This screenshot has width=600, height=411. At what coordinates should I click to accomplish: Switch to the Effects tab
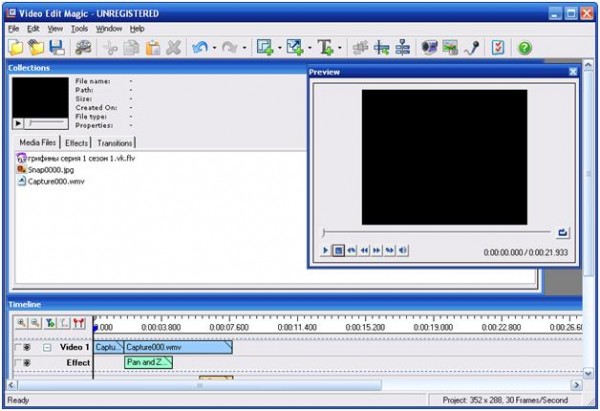(76, 143)
